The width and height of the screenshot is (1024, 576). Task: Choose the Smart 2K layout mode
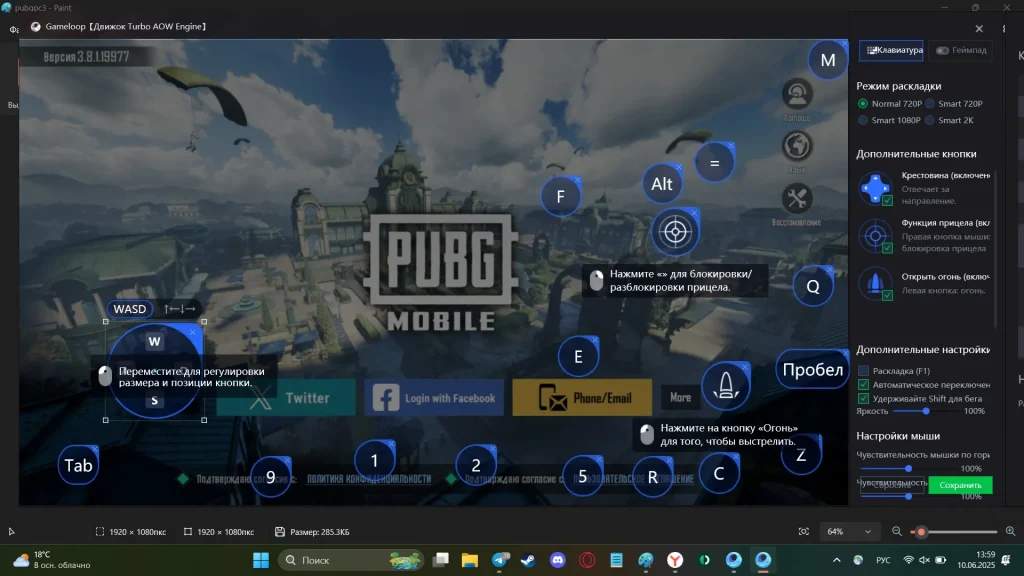[x=930, y=120]
